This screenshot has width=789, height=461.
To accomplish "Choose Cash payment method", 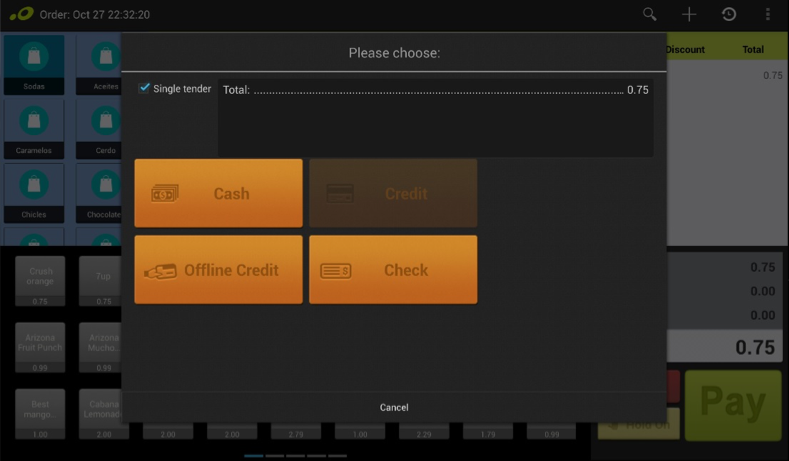I will pyautogui.click(x=218, y=193).
